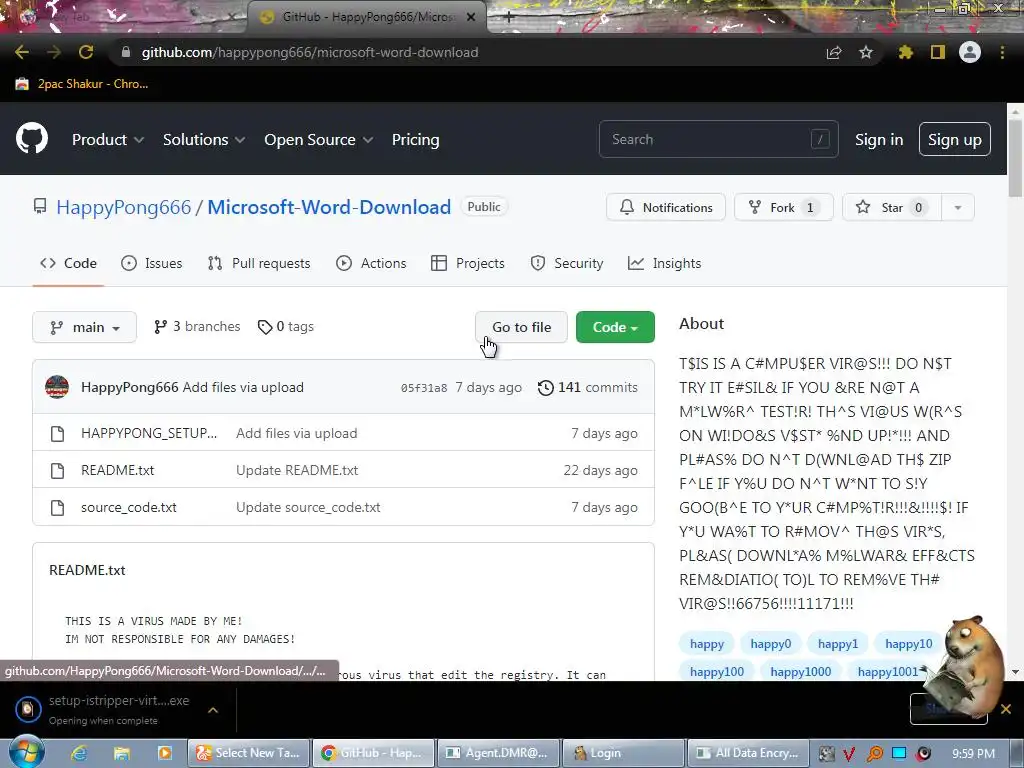Screen dimensions: 1024x768
Task: Fork the repository
Action: 784,208
